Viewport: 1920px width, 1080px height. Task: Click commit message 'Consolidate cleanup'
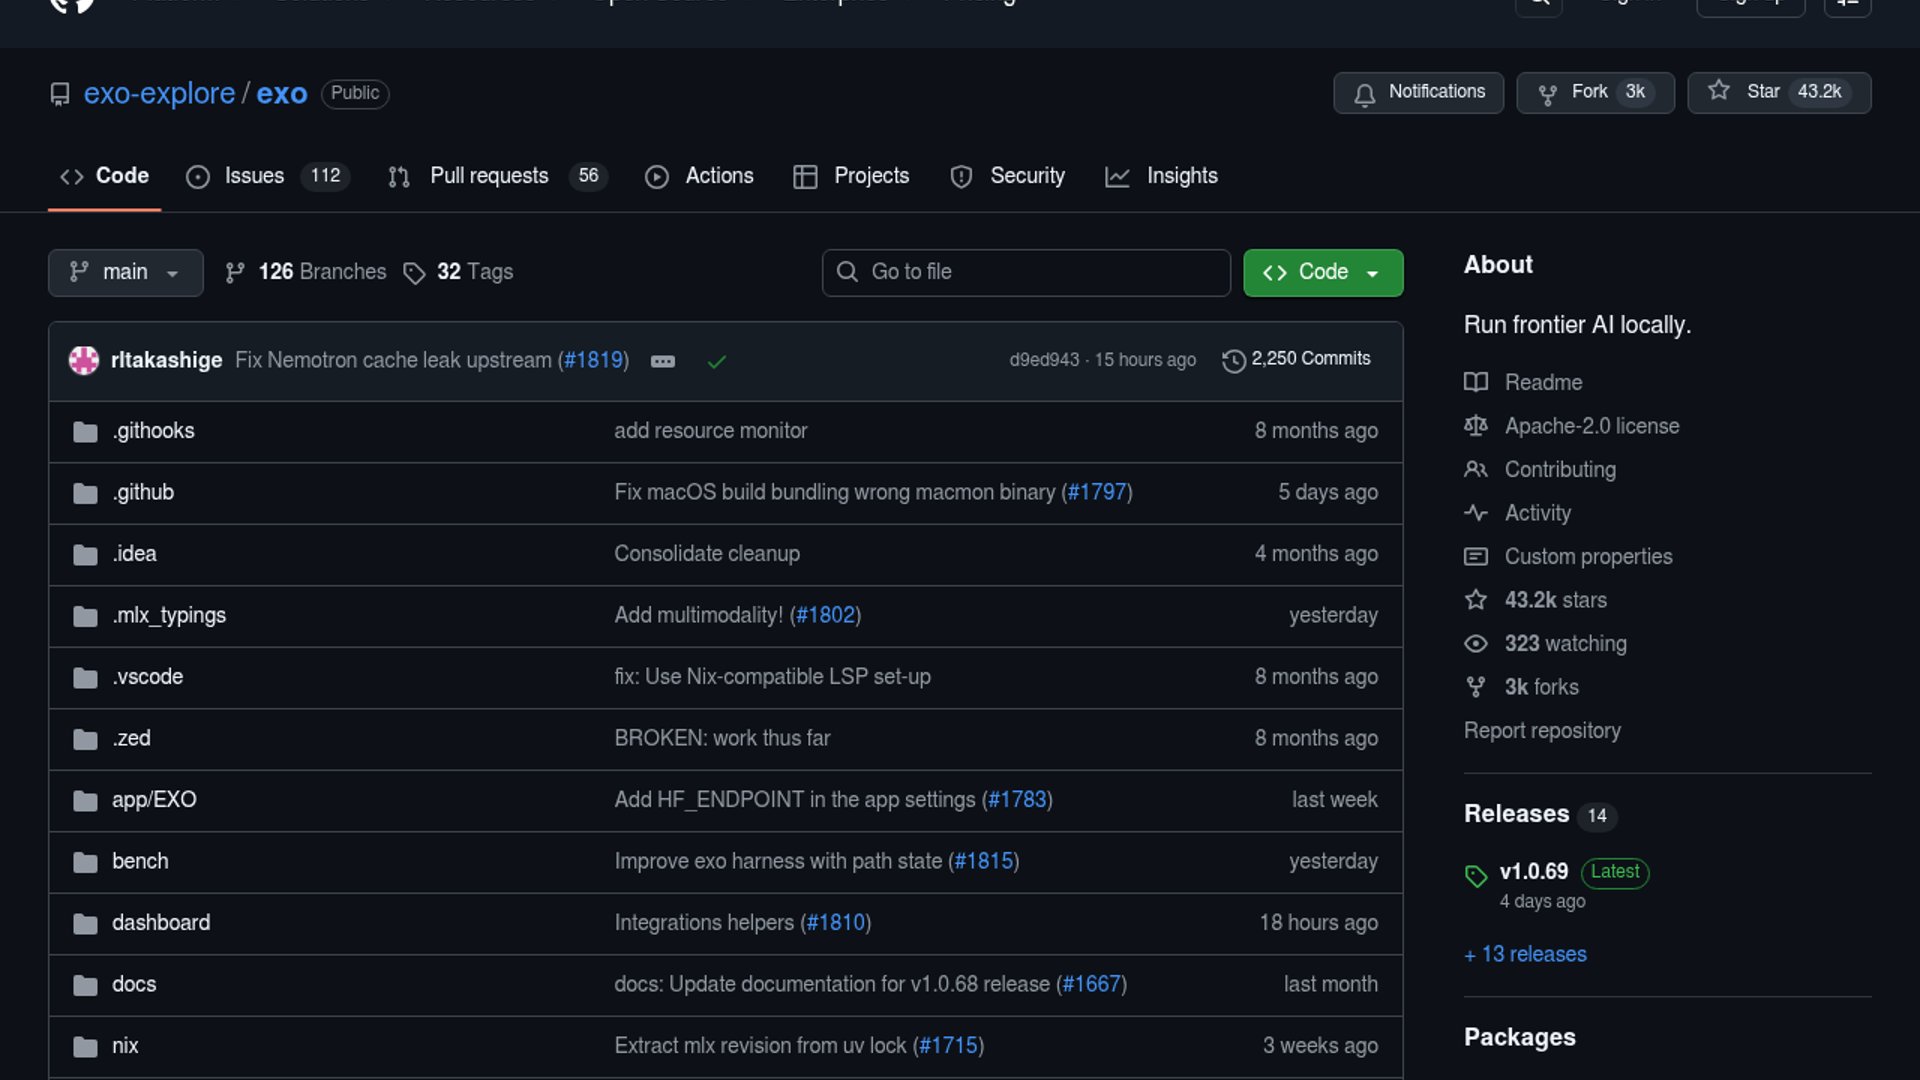click(x=707, y=554)
